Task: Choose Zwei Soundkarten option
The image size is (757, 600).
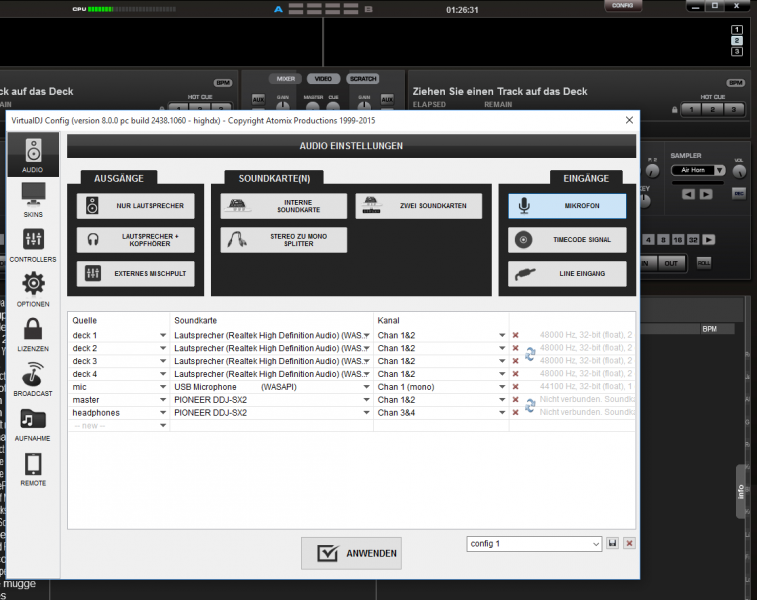Action: coord(419,206)
